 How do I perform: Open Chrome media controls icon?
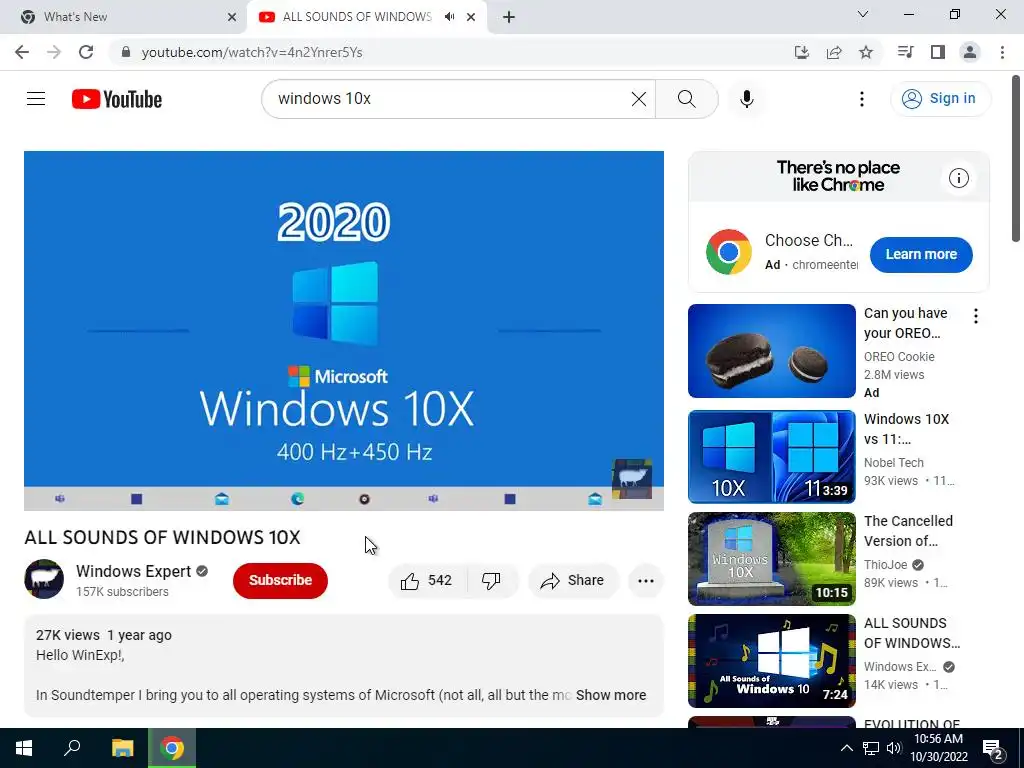tap(905, 52)
